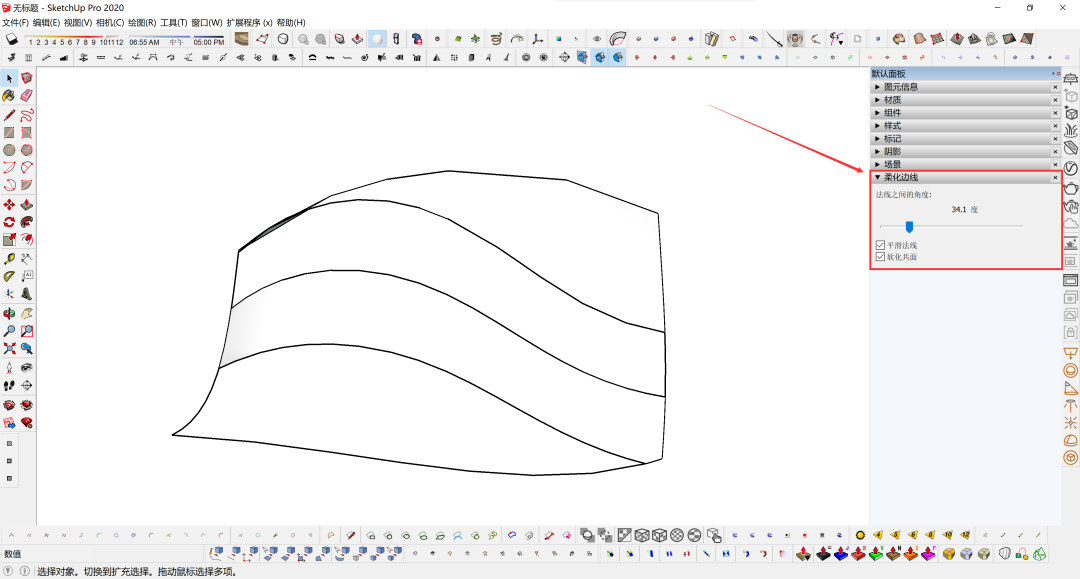The width and height of the screenshot is (1080, 579).
Task: Close the 场景 panel with its X
Action: tap(1055, 165)
